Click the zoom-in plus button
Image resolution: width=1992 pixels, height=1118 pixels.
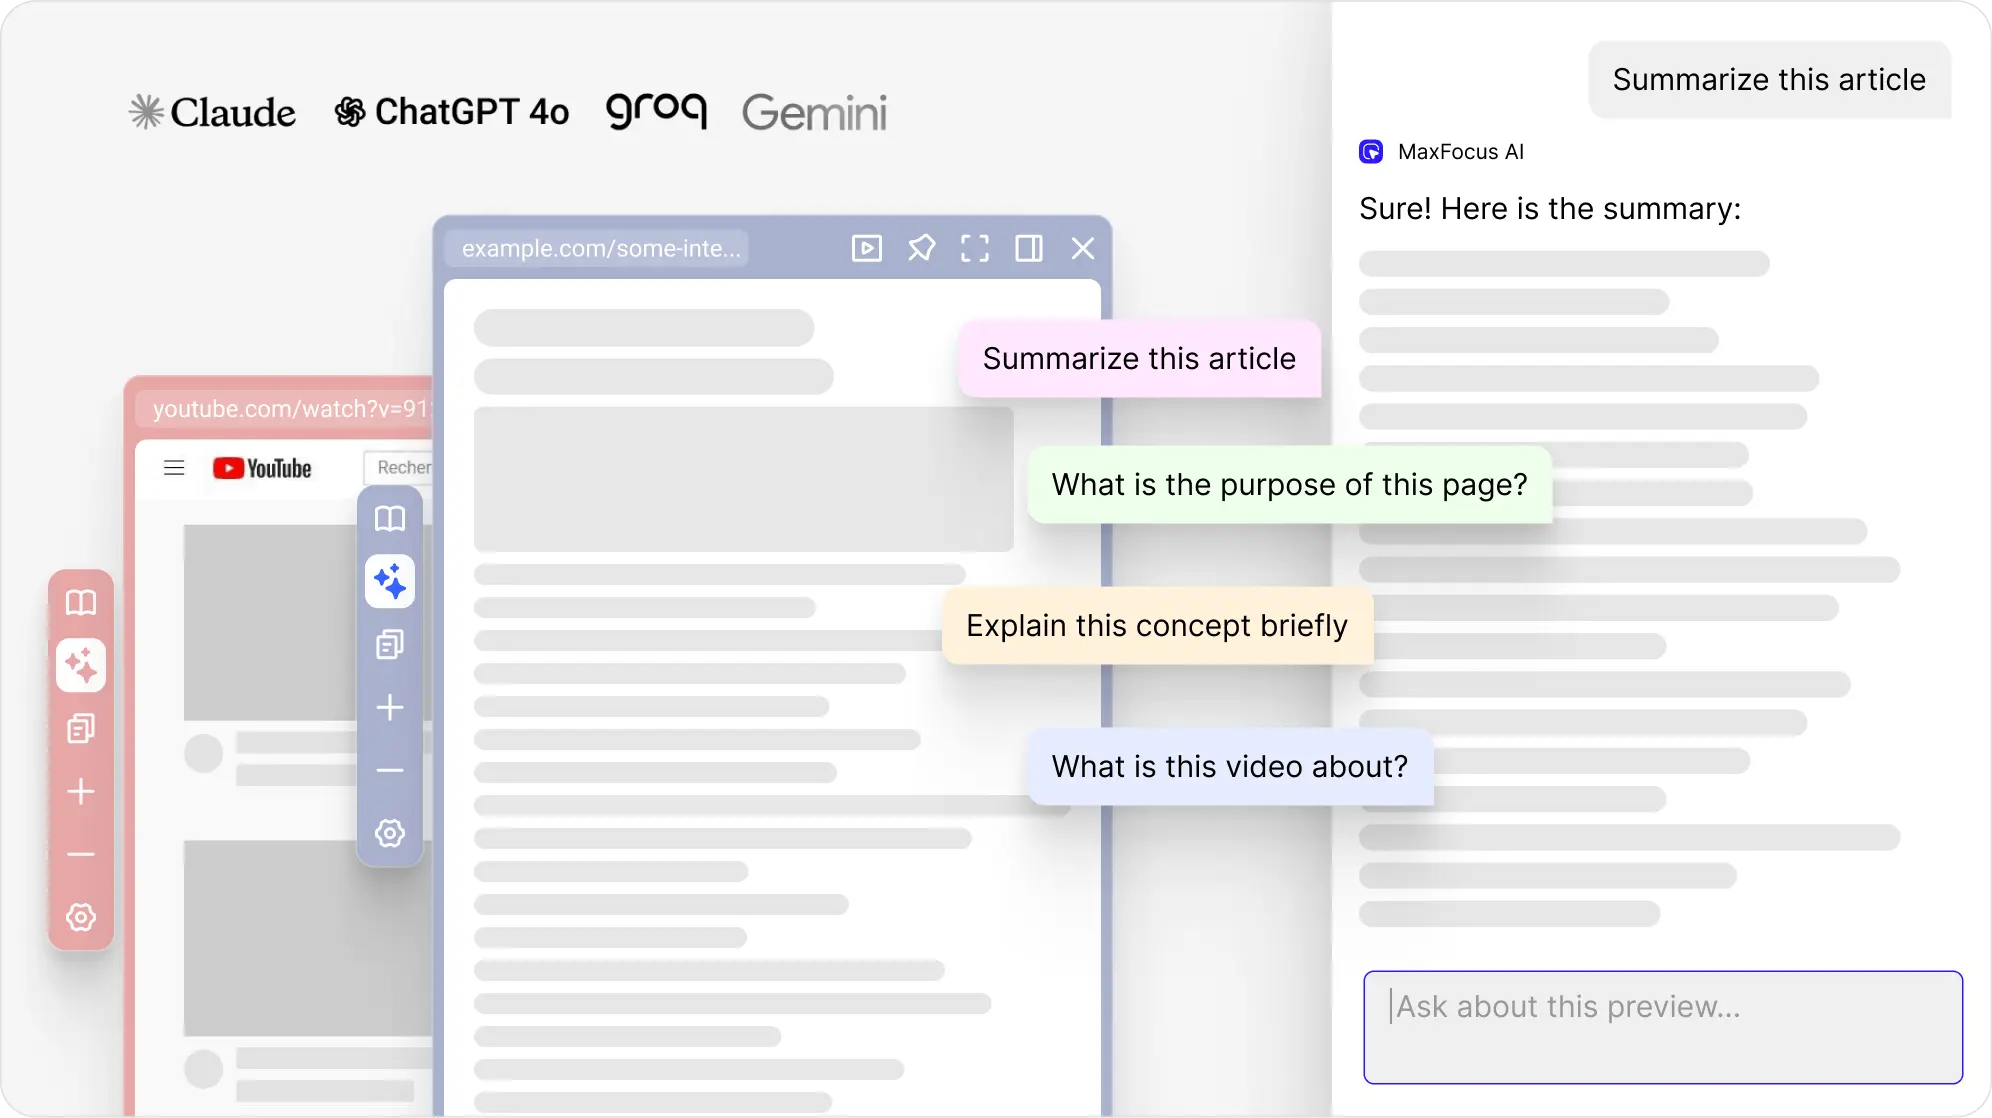[389, 707]
